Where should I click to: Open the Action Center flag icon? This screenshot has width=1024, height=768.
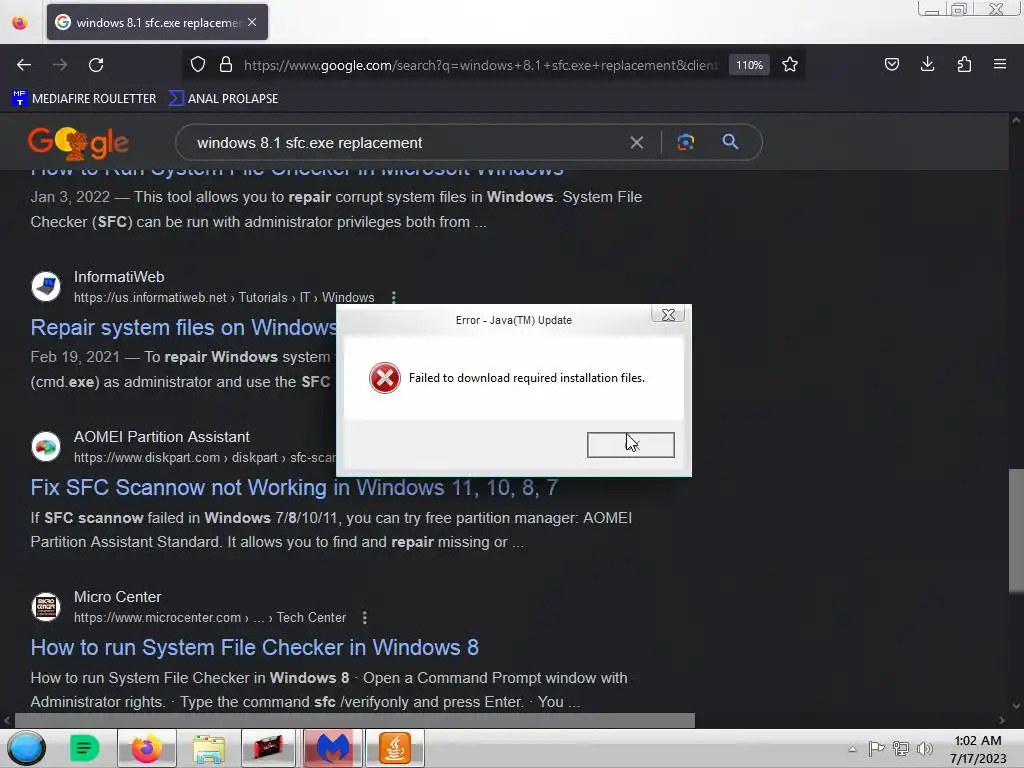pos(876,748)
